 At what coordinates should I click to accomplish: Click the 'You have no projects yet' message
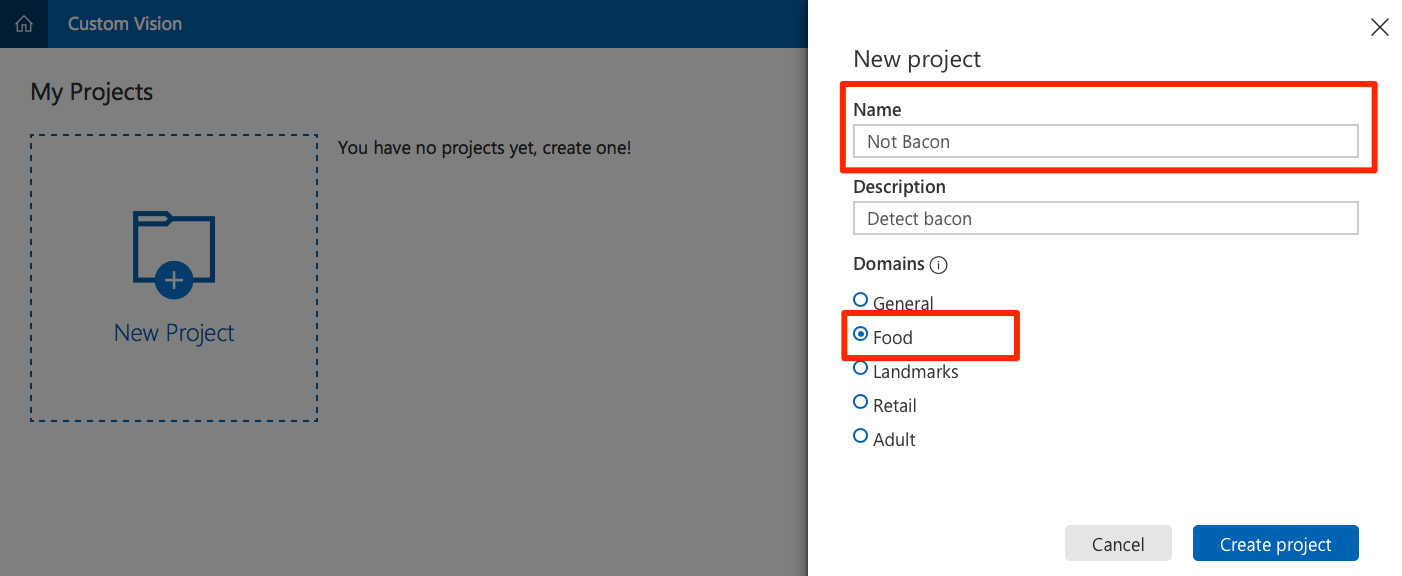tap(485, 148)
